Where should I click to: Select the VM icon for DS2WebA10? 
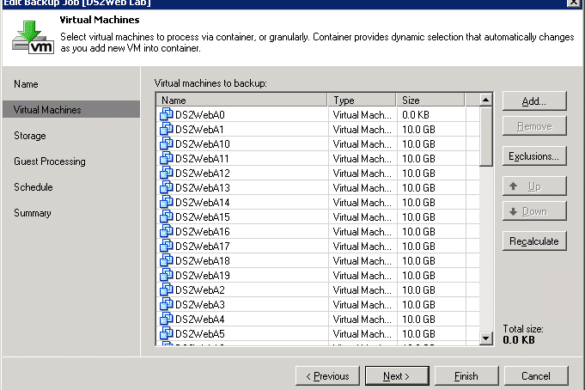point(166,143)
